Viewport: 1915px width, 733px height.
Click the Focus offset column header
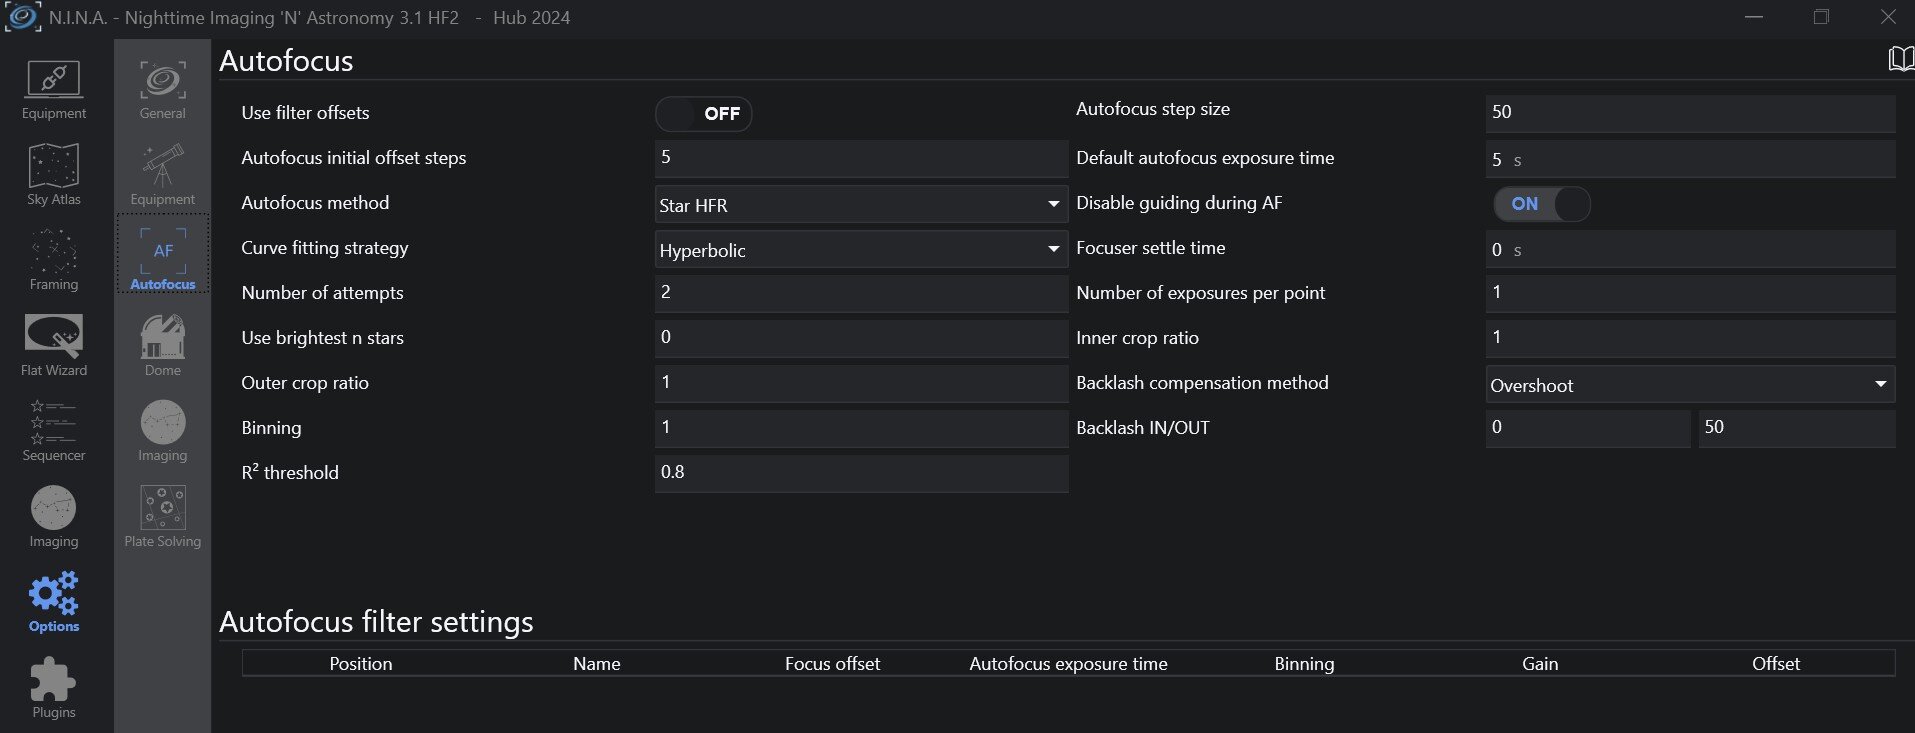coord(832,664)
